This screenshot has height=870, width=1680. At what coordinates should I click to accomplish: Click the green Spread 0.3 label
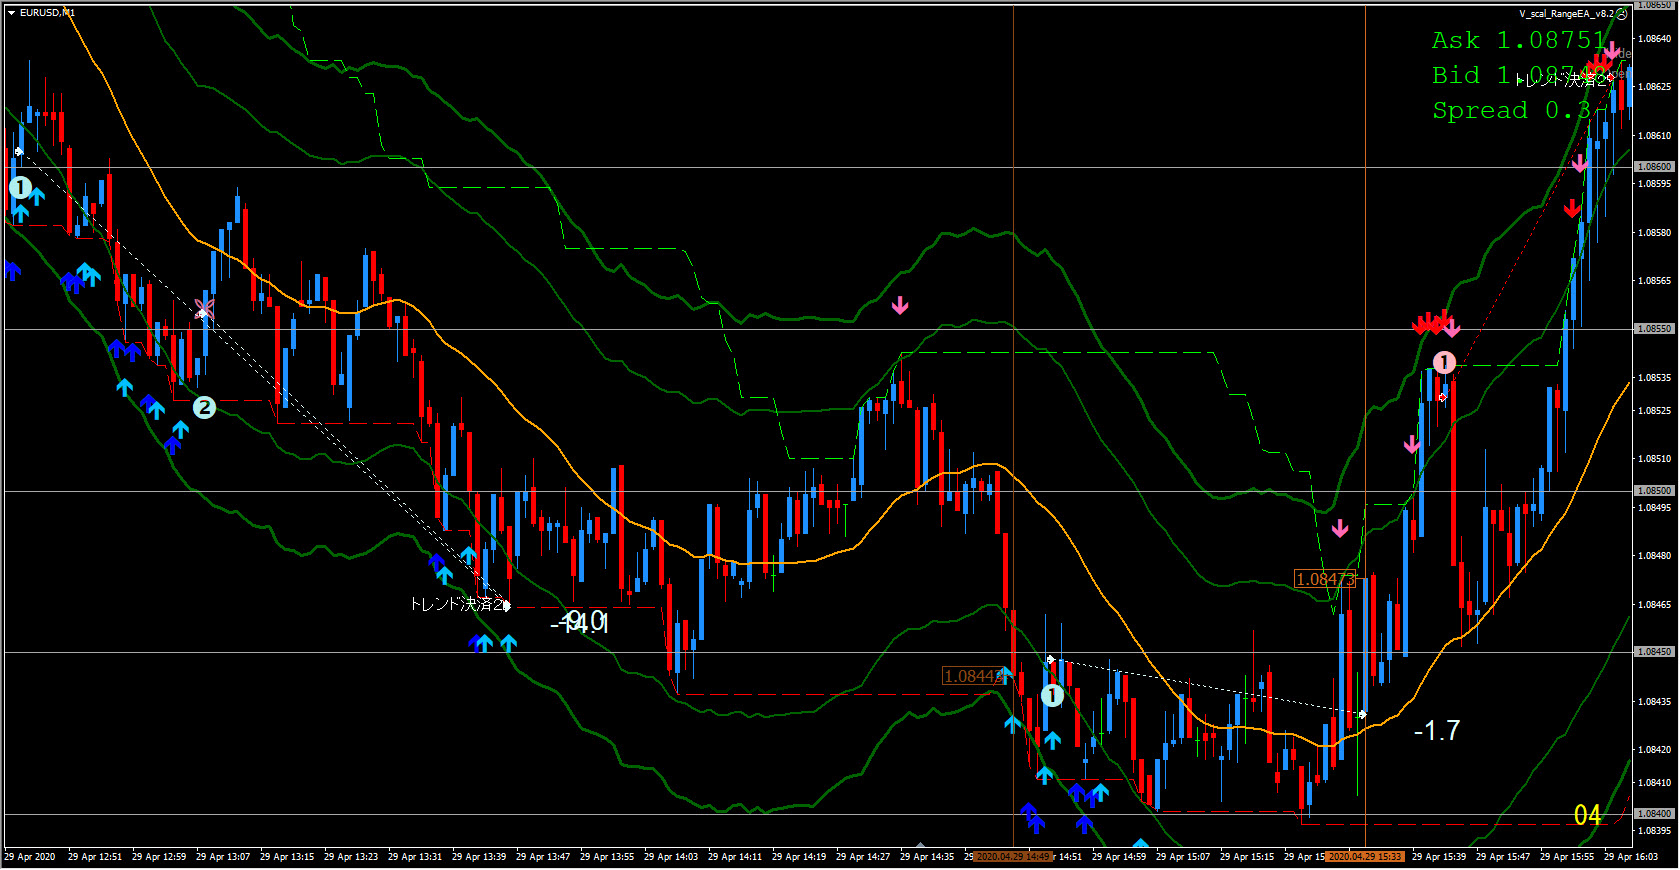pyautogui.click(x=1511, y=110)
